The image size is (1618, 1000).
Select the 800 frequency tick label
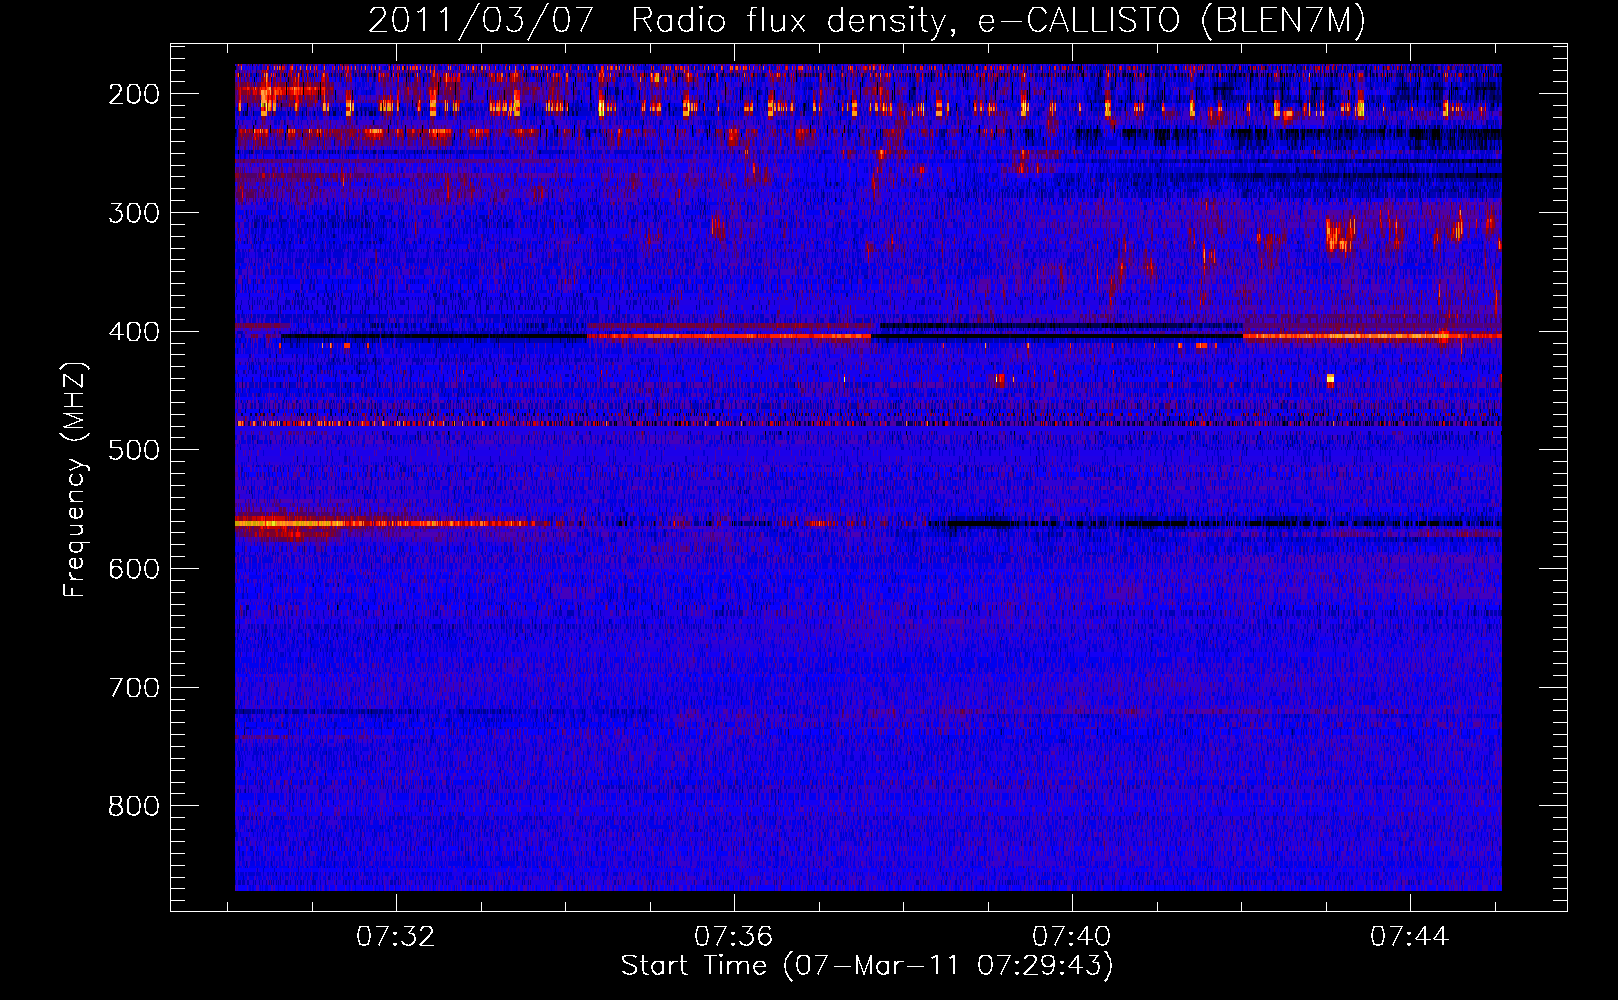click(x=134, y=806)
